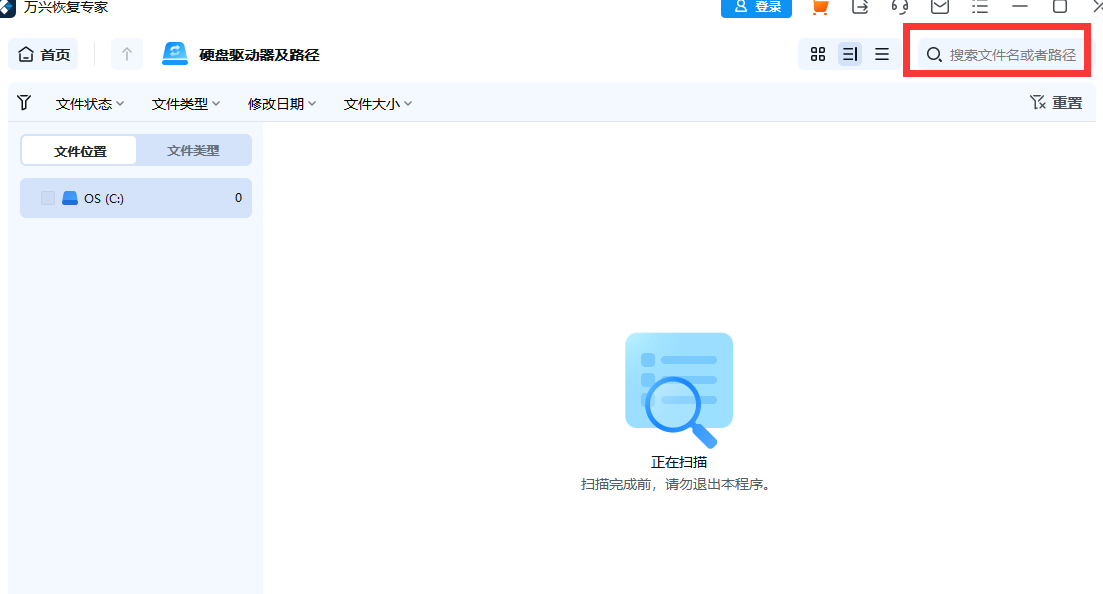
Task: Tick the checkbox next to OS (C:)
Action: [x=47, y=197]
